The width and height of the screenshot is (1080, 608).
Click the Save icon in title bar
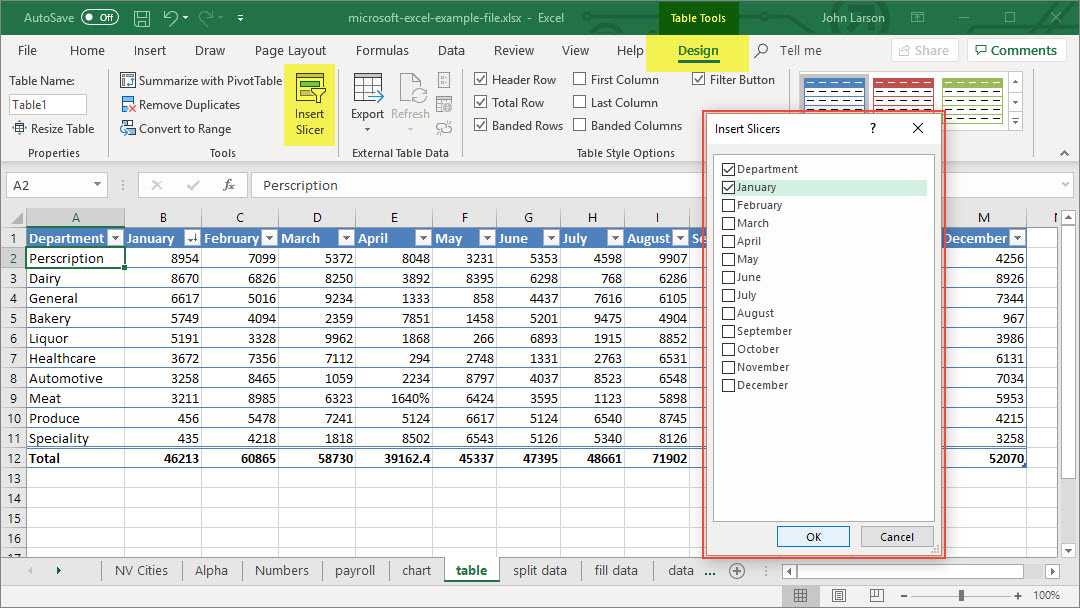142,18
